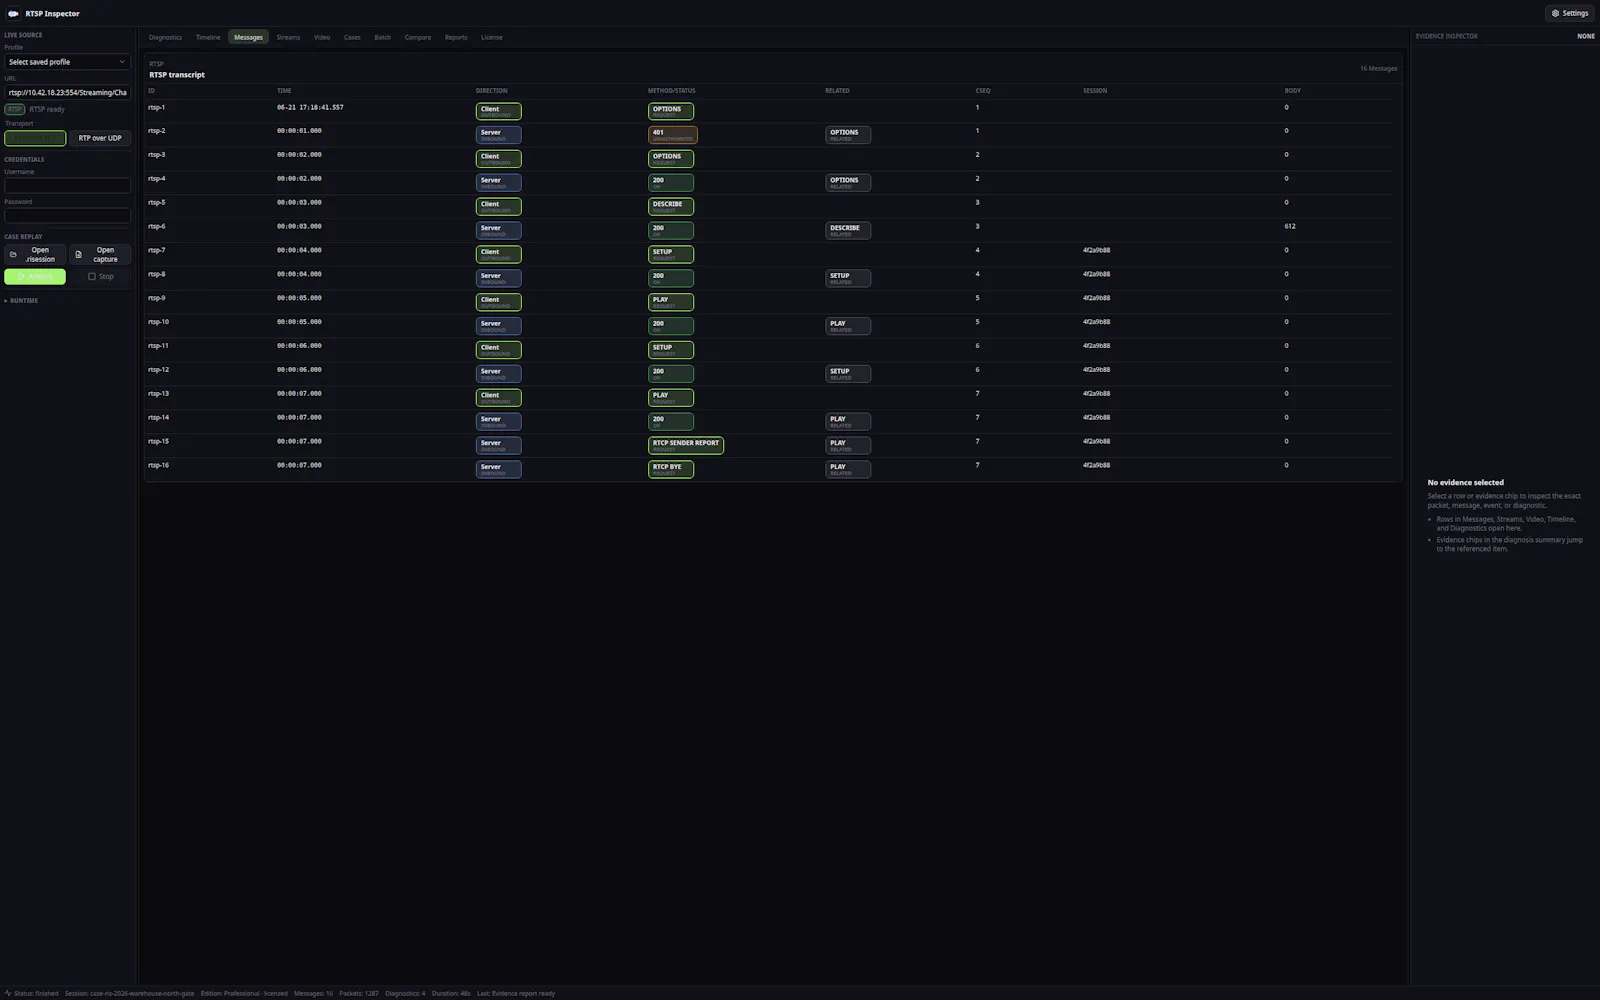Screen dimensions: 1600x1000
Task: Click the PLAY method chip in row rtsp-9
Action: (671, 302)
